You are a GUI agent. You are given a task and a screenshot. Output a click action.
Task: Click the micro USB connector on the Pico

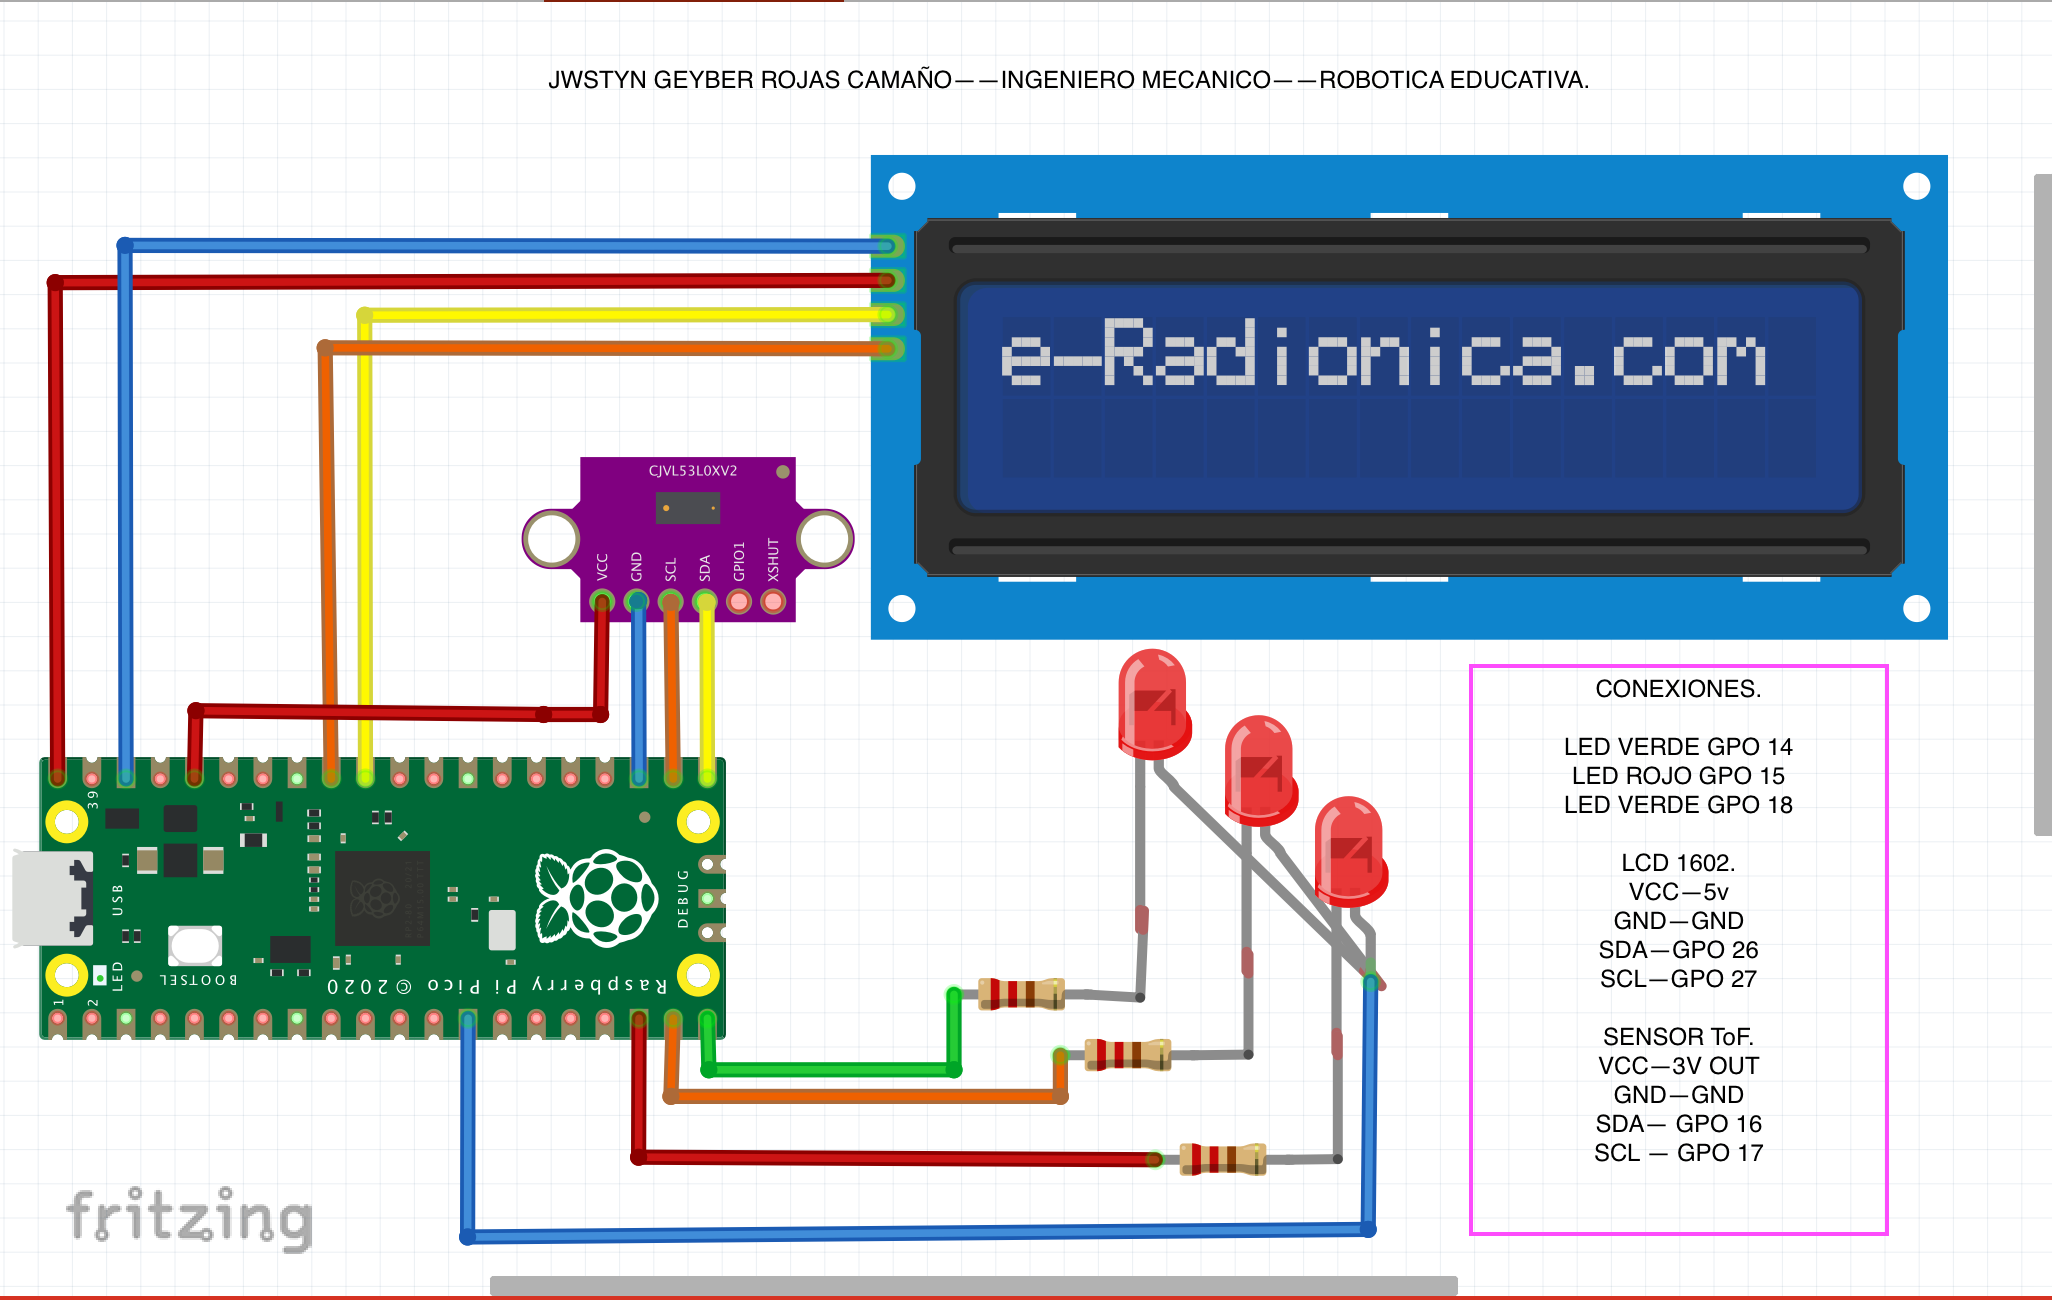click(x=53, y=897)
